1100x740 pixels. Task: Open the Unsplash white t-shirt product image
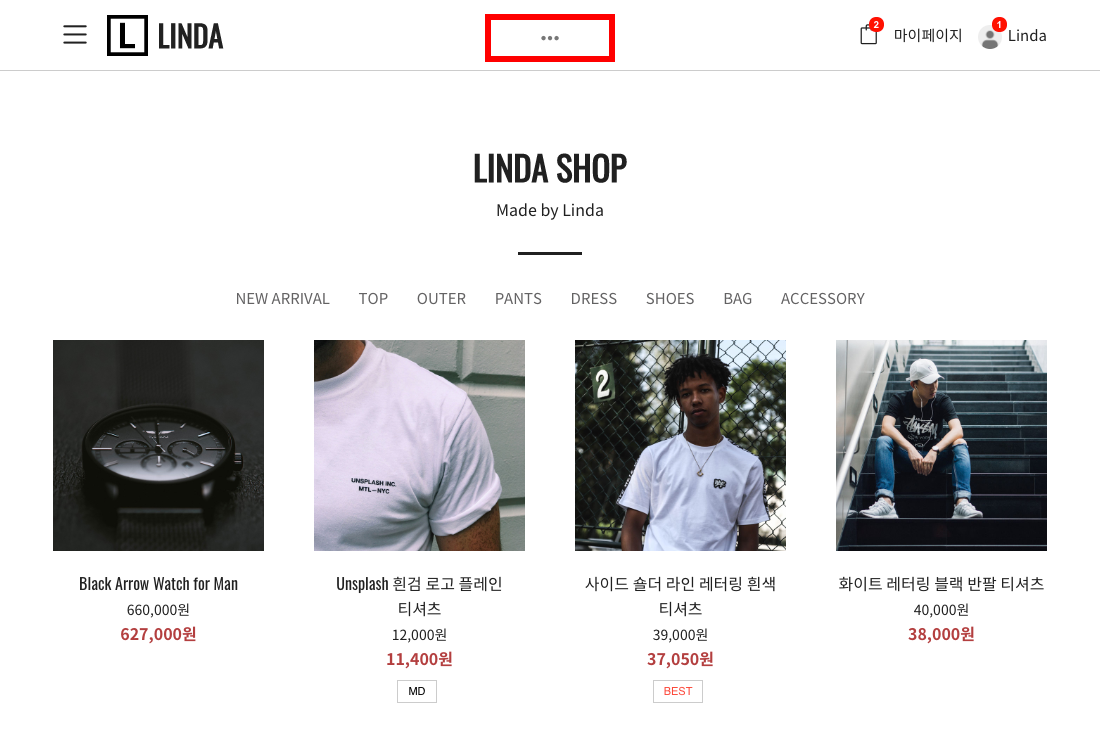pos(420,445)
